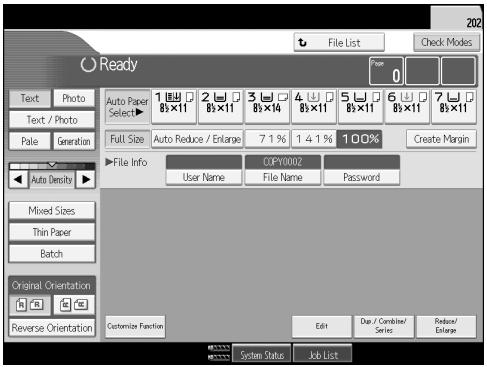
Task: Open Reduce / Enlarge settings
Action: coord(446,326)
